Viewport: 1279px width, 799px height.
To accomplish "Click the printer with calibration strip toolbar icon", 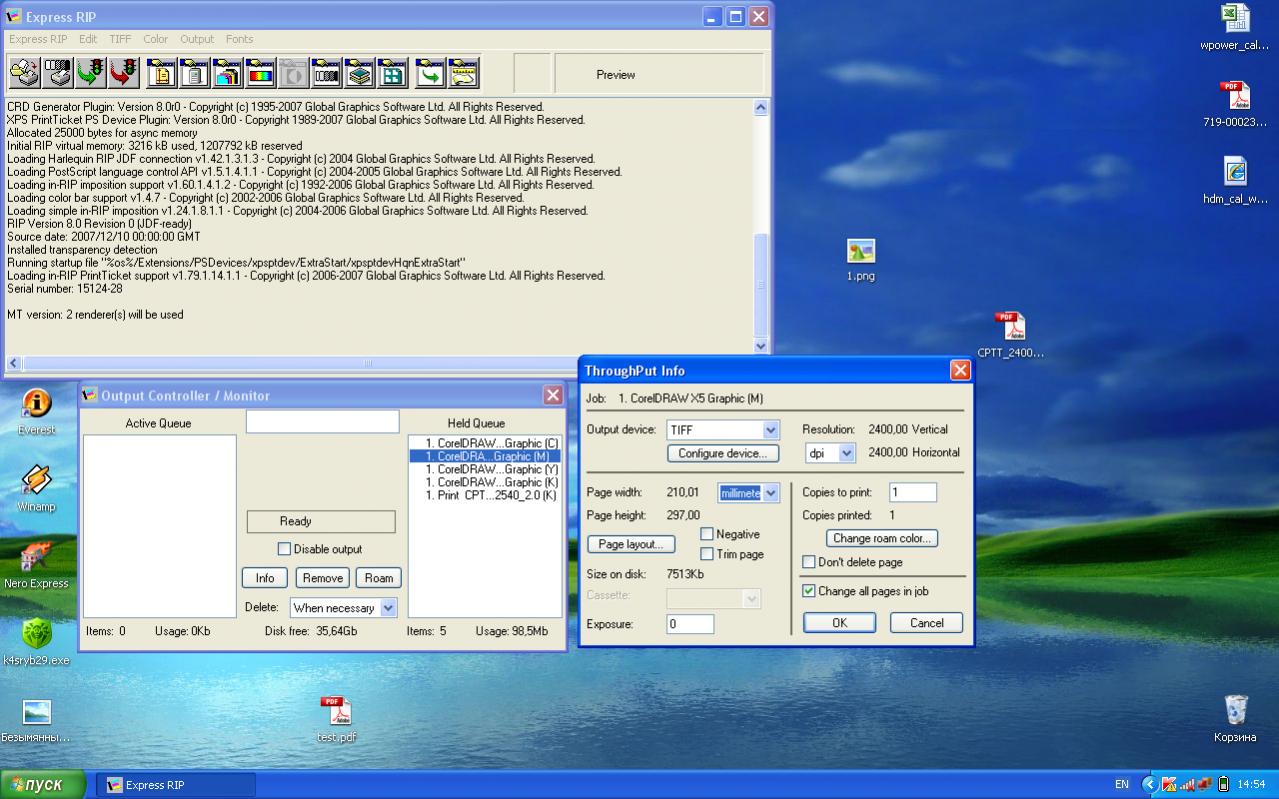I will coord(58,73).
